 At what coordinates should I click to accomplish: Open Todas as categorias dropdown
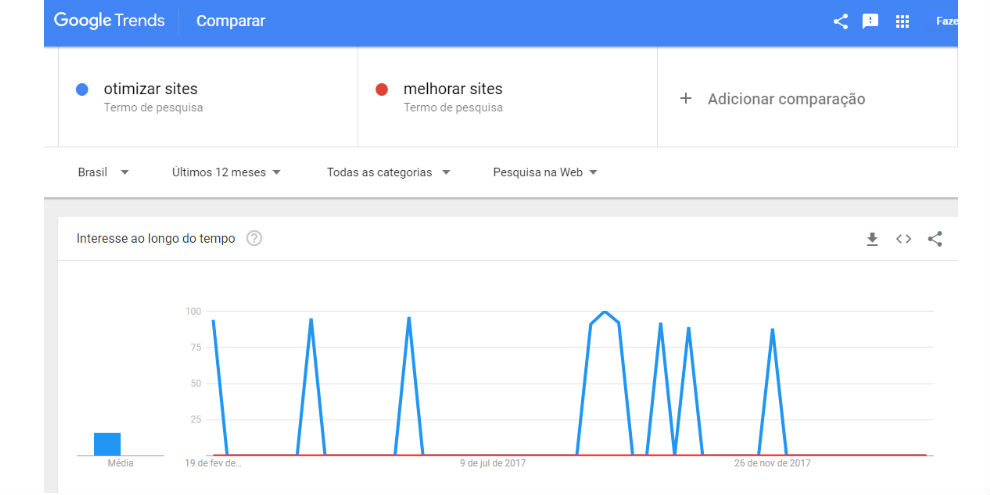click(x=388, y=172)
